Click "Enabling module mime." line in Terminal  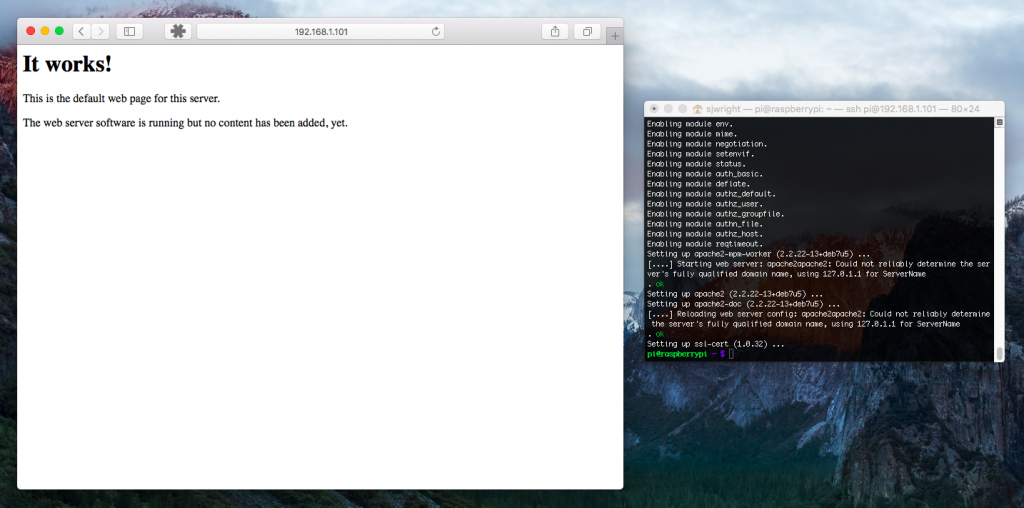692,134
